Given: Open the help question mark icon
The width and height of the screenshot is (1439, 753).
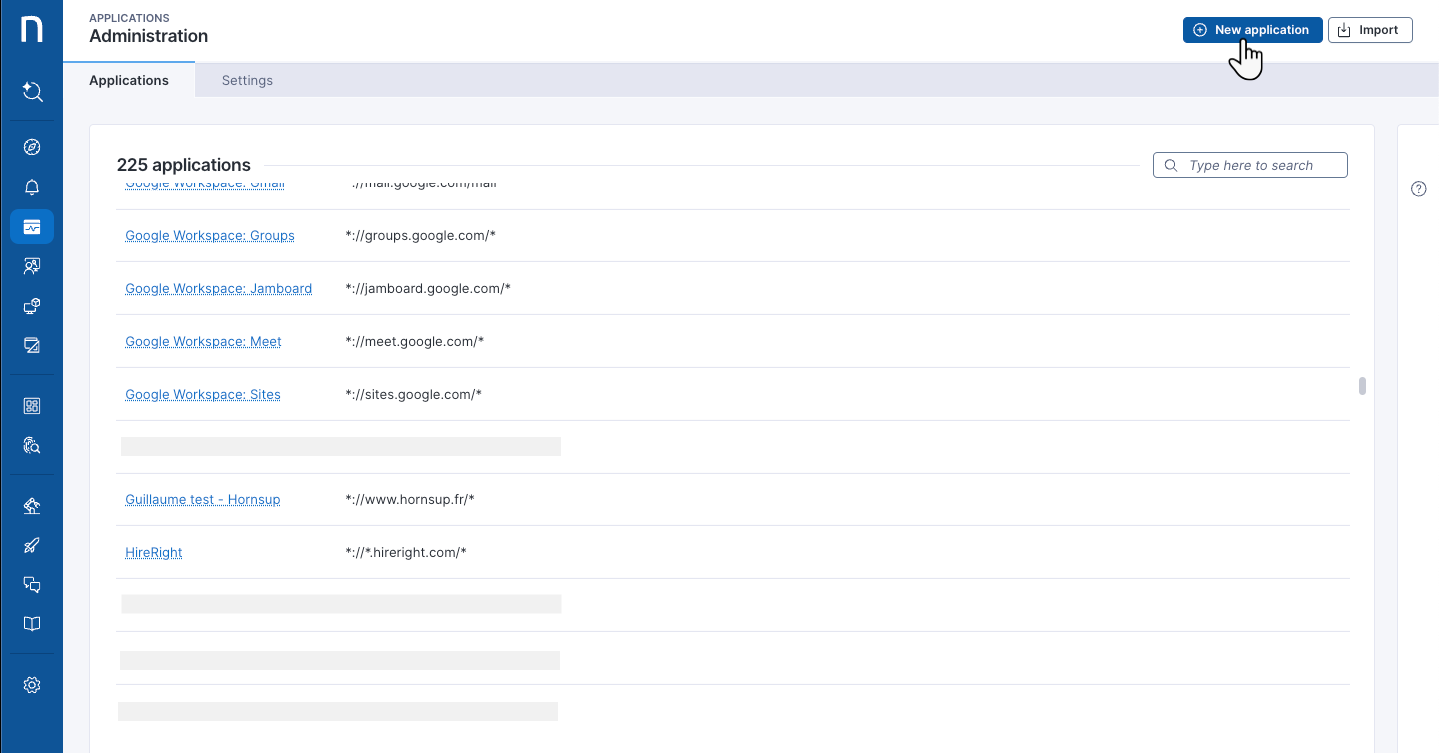Looking at the screenshot, I should coord(1417,188).
